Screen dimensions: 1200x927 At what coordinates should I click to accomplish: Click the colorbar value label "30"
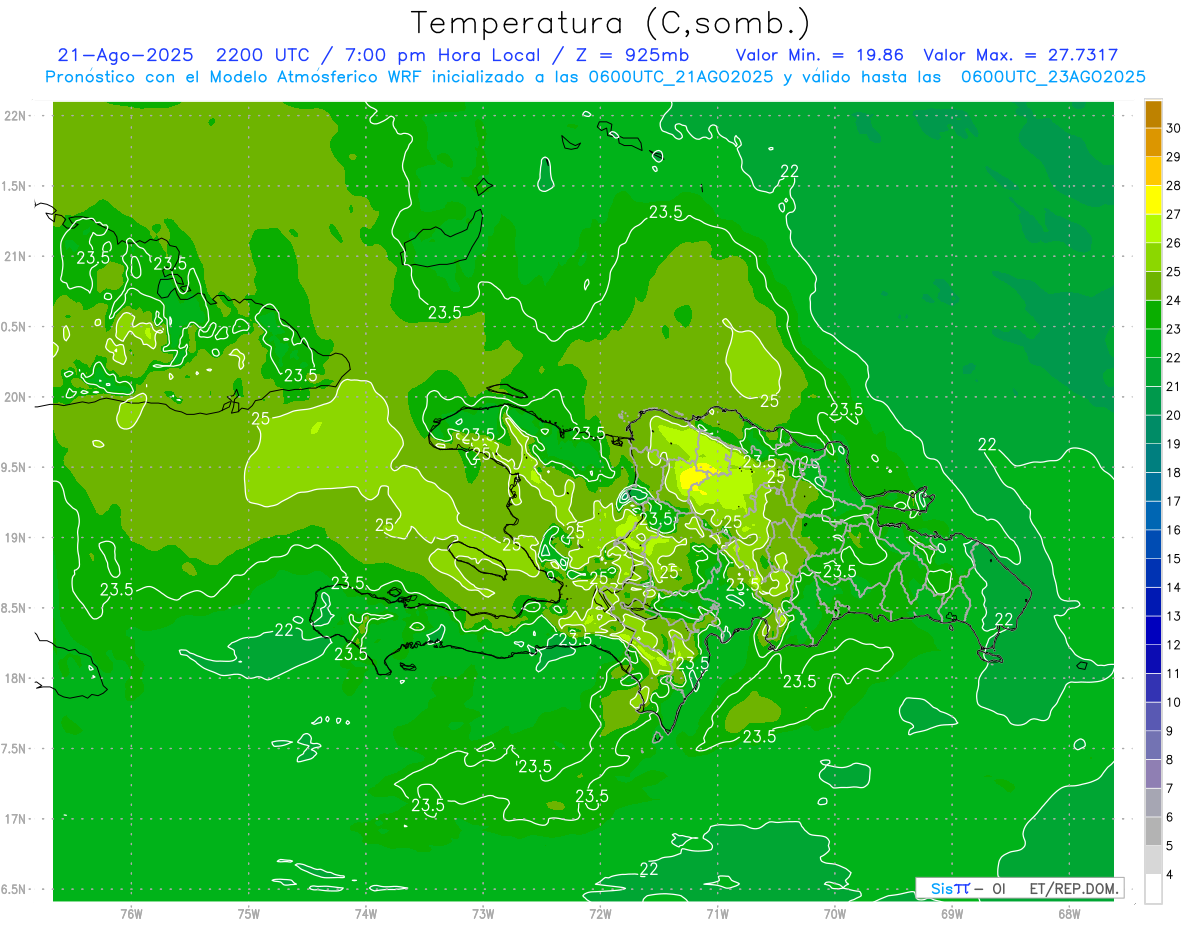point(1174,128)
